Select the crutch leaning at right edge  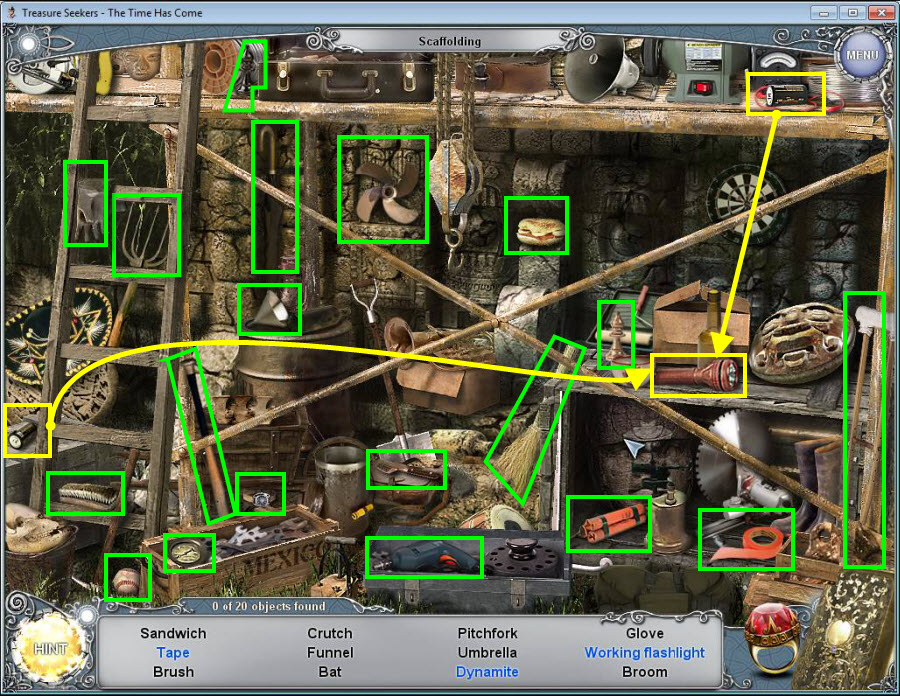pyautogui.click(x=864, y=429)
